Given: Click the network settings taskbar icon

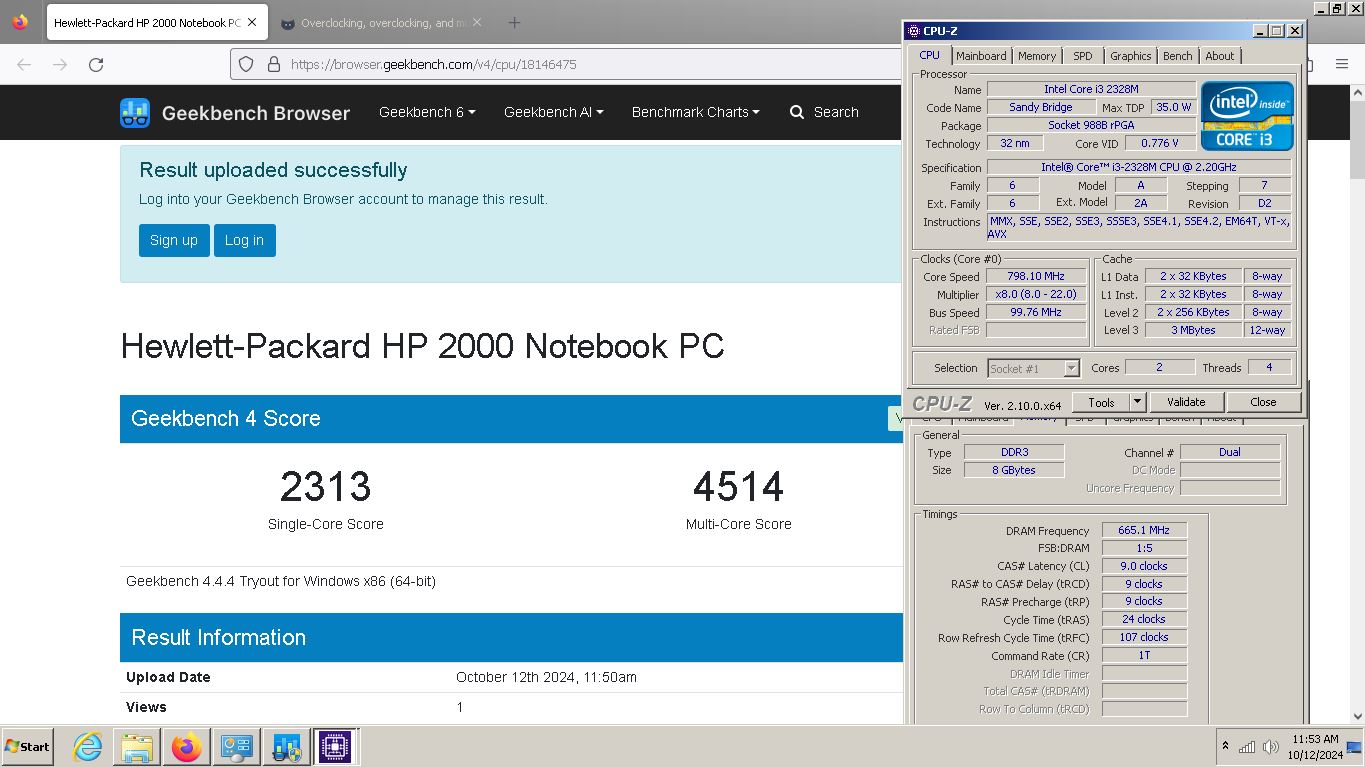Looking at the screenshot, I should point(286,747).
